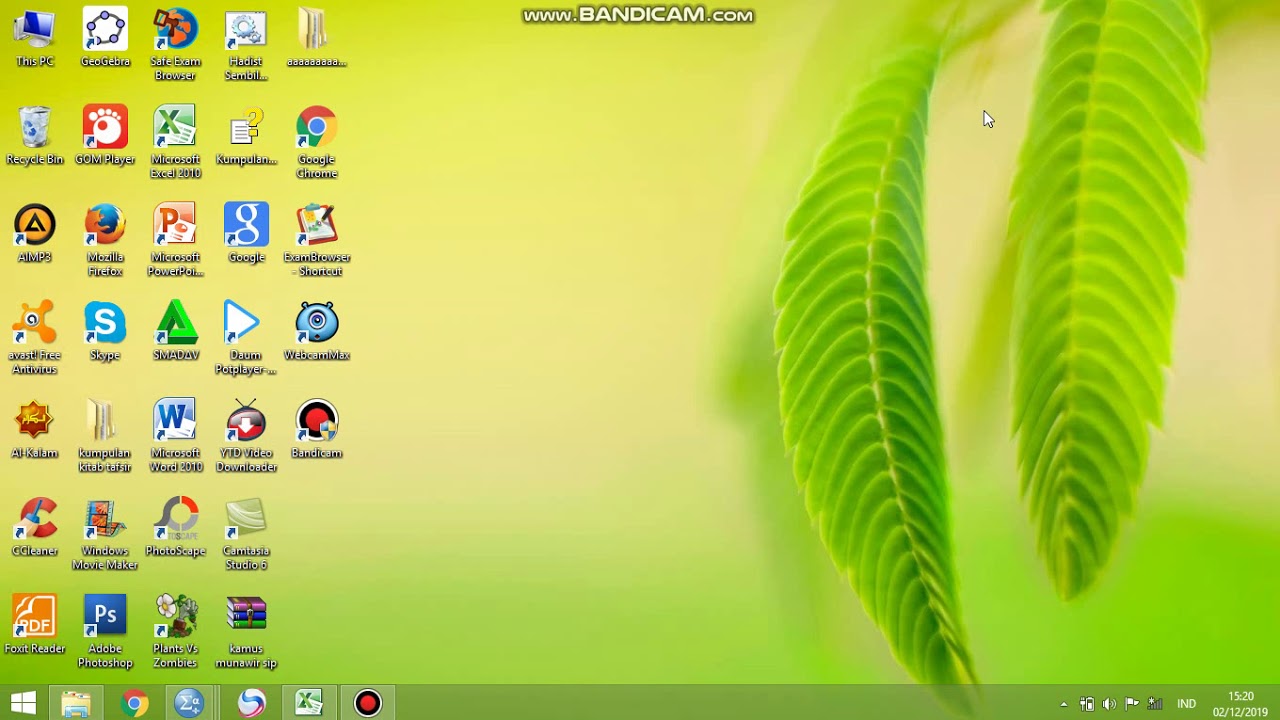Launch GOM Player shortcut
The image size is (1280, 720).
click(x=105, y=136)
